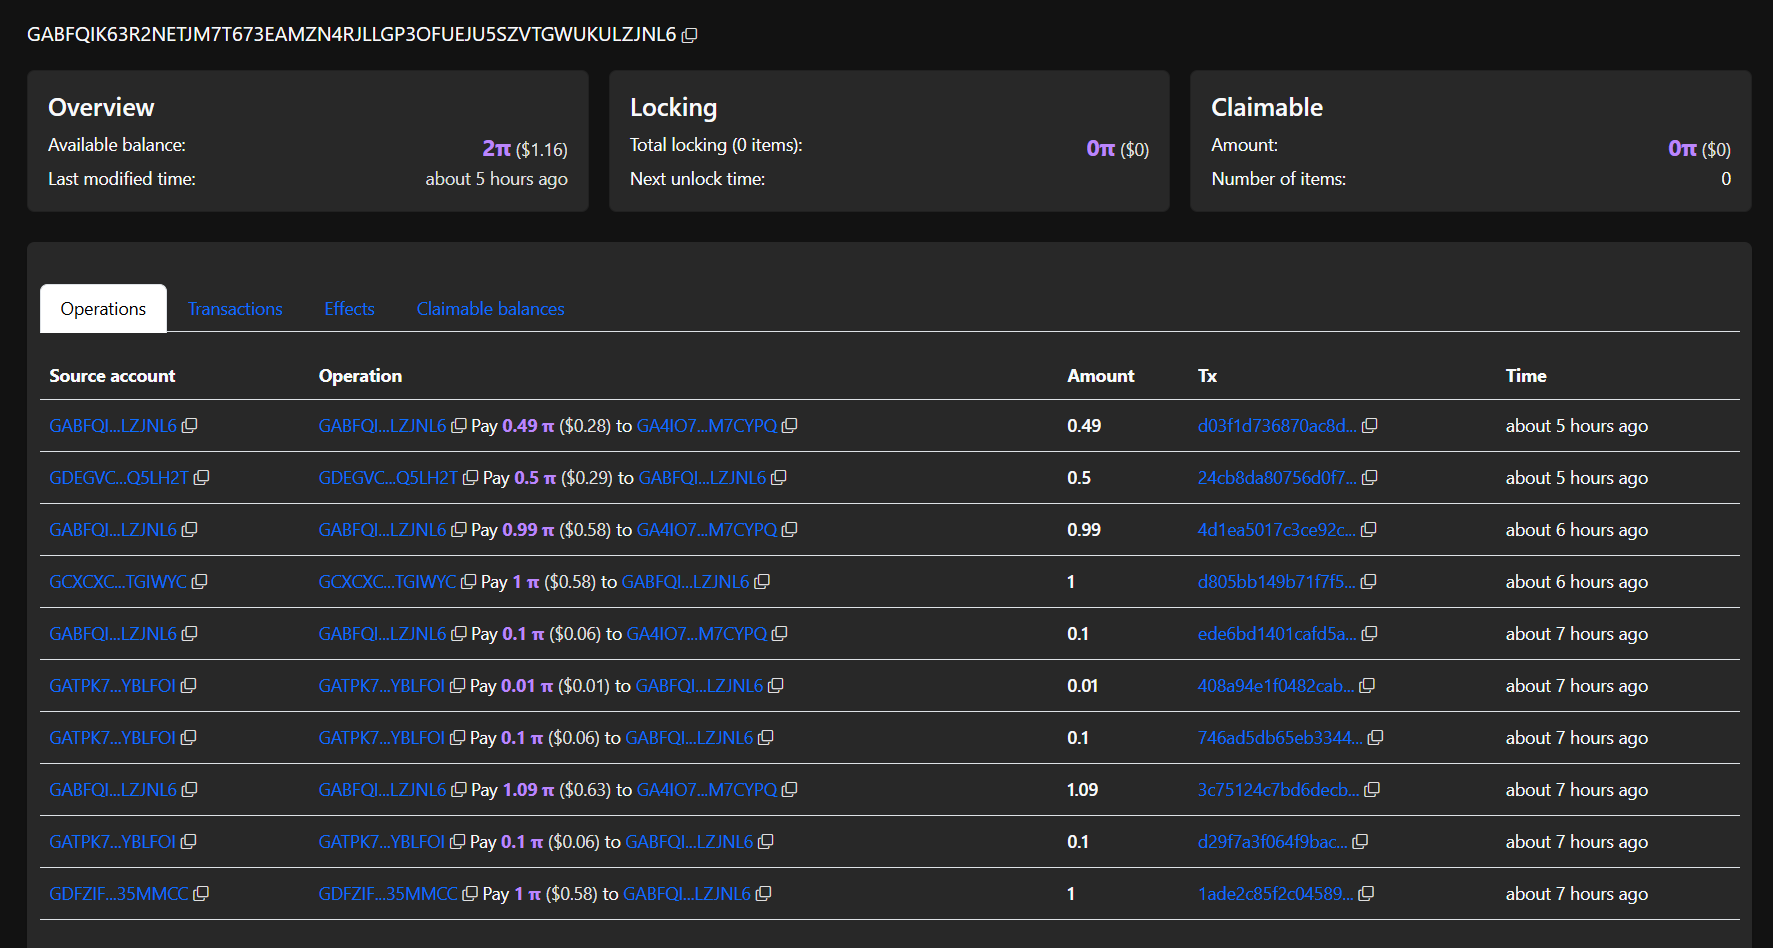Viewport: 1773px width, 948px height.
Task: Copy transaction hash 24cb8da80756d0f7
Action: pos(1370,477)
